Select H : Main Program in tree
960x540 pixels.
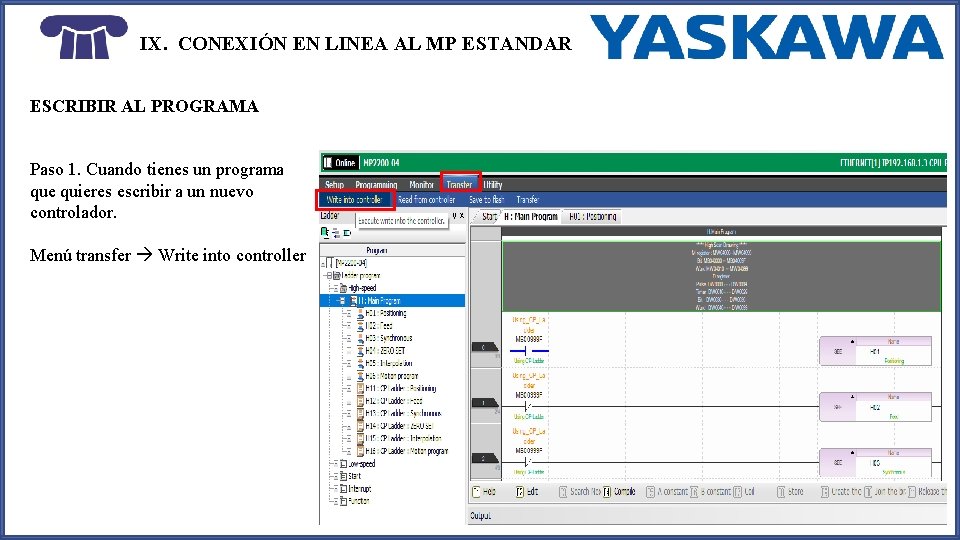click(x=379, y=301)
